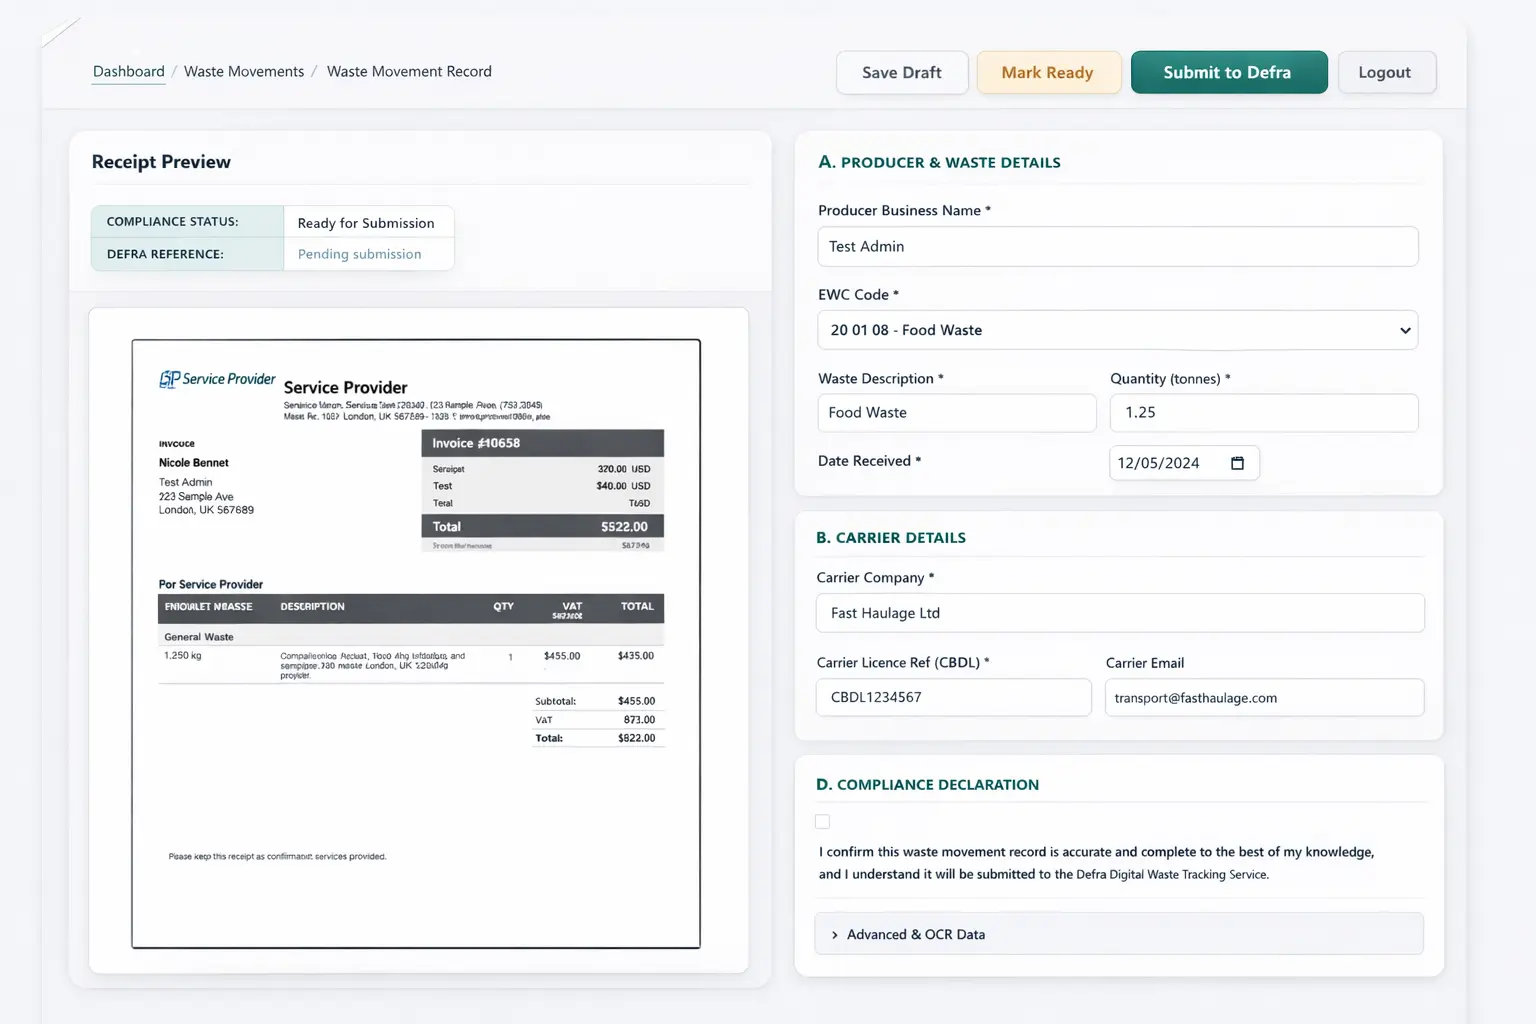Open the Food Waste EWC code selector
The height and width of the screenshot is (1024, 1536).
pos(1117,330)
